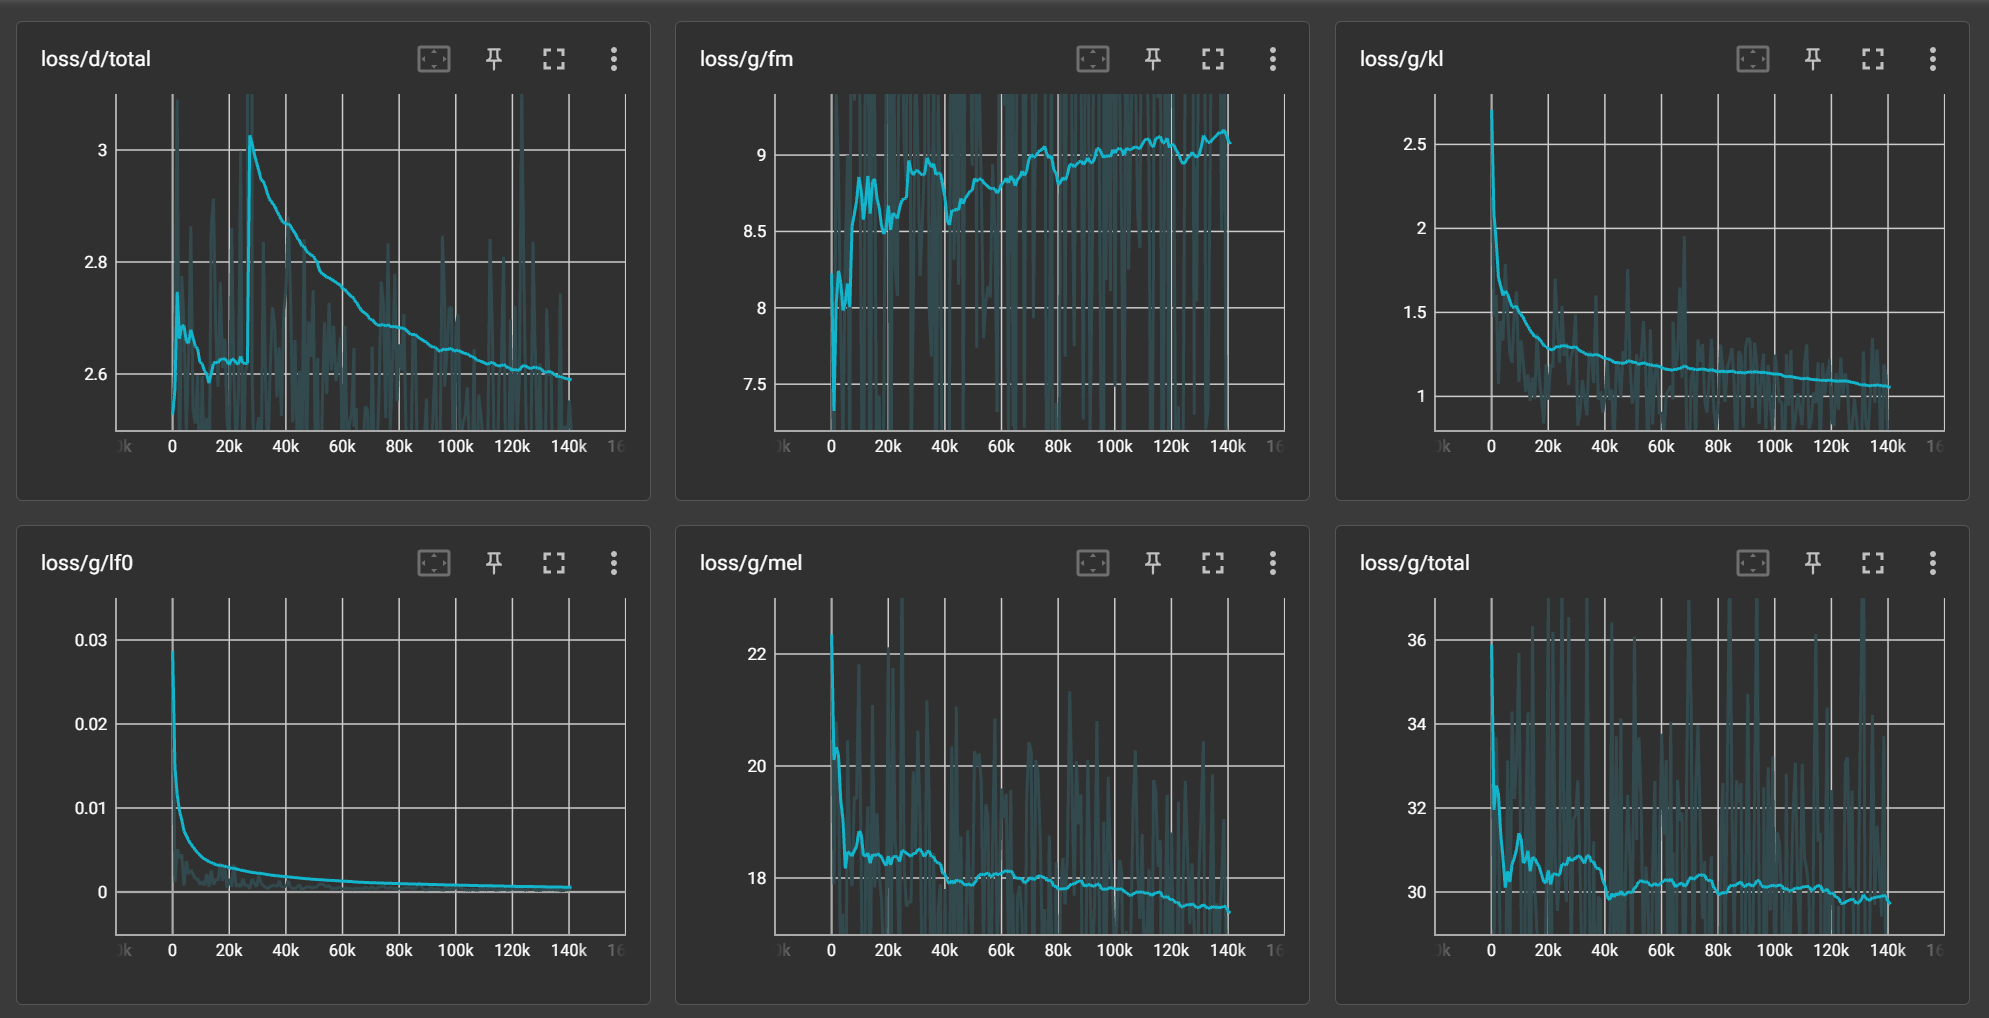1989x1018 pixels.
Task: Fit domain to data on loss/g/lf0 chart
Action: (434, 563)
